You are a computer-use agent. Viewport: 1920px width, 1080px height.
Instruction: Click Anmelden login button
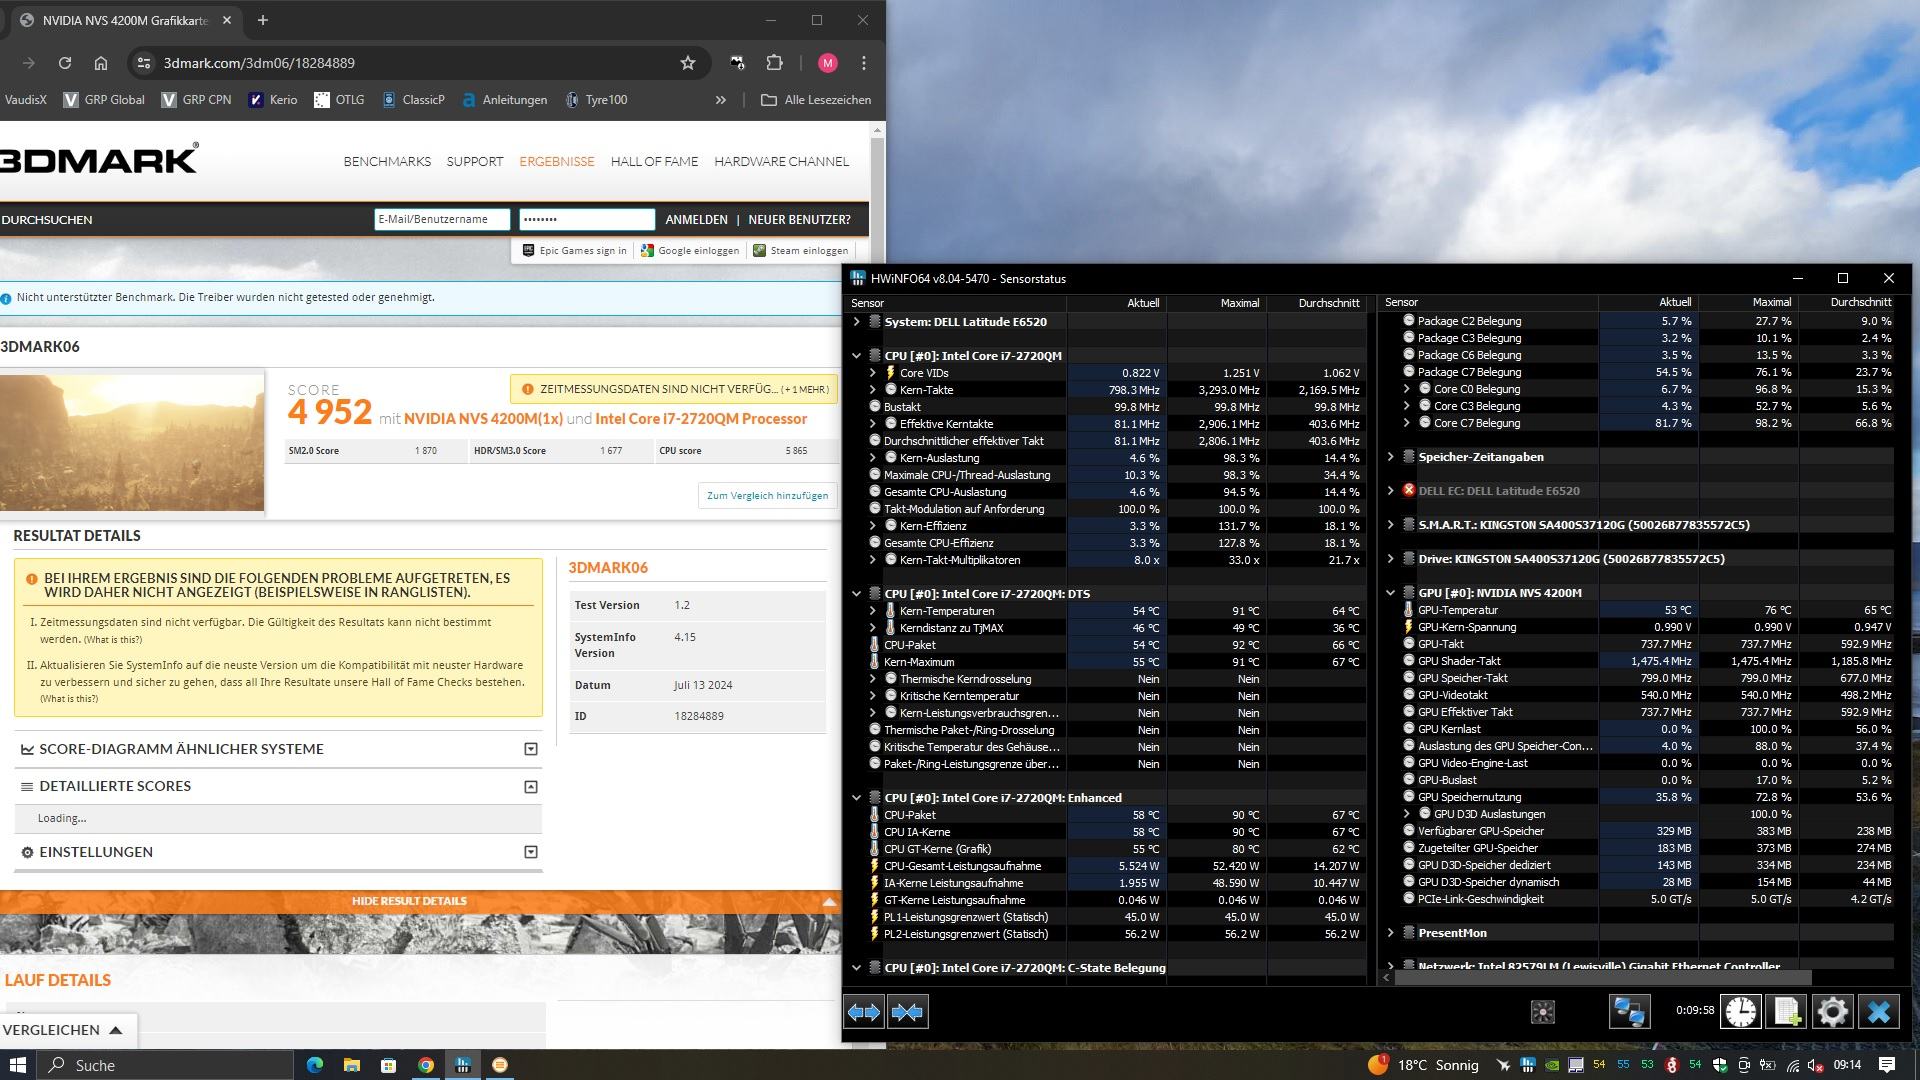(x=696, y=220)
